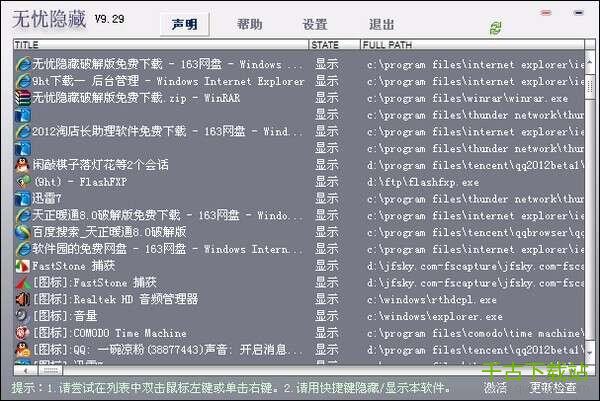The height and width of the screenshot is (401, 600).
Task: Click the FULL PATH column header
Action: (x=470, y=45)
